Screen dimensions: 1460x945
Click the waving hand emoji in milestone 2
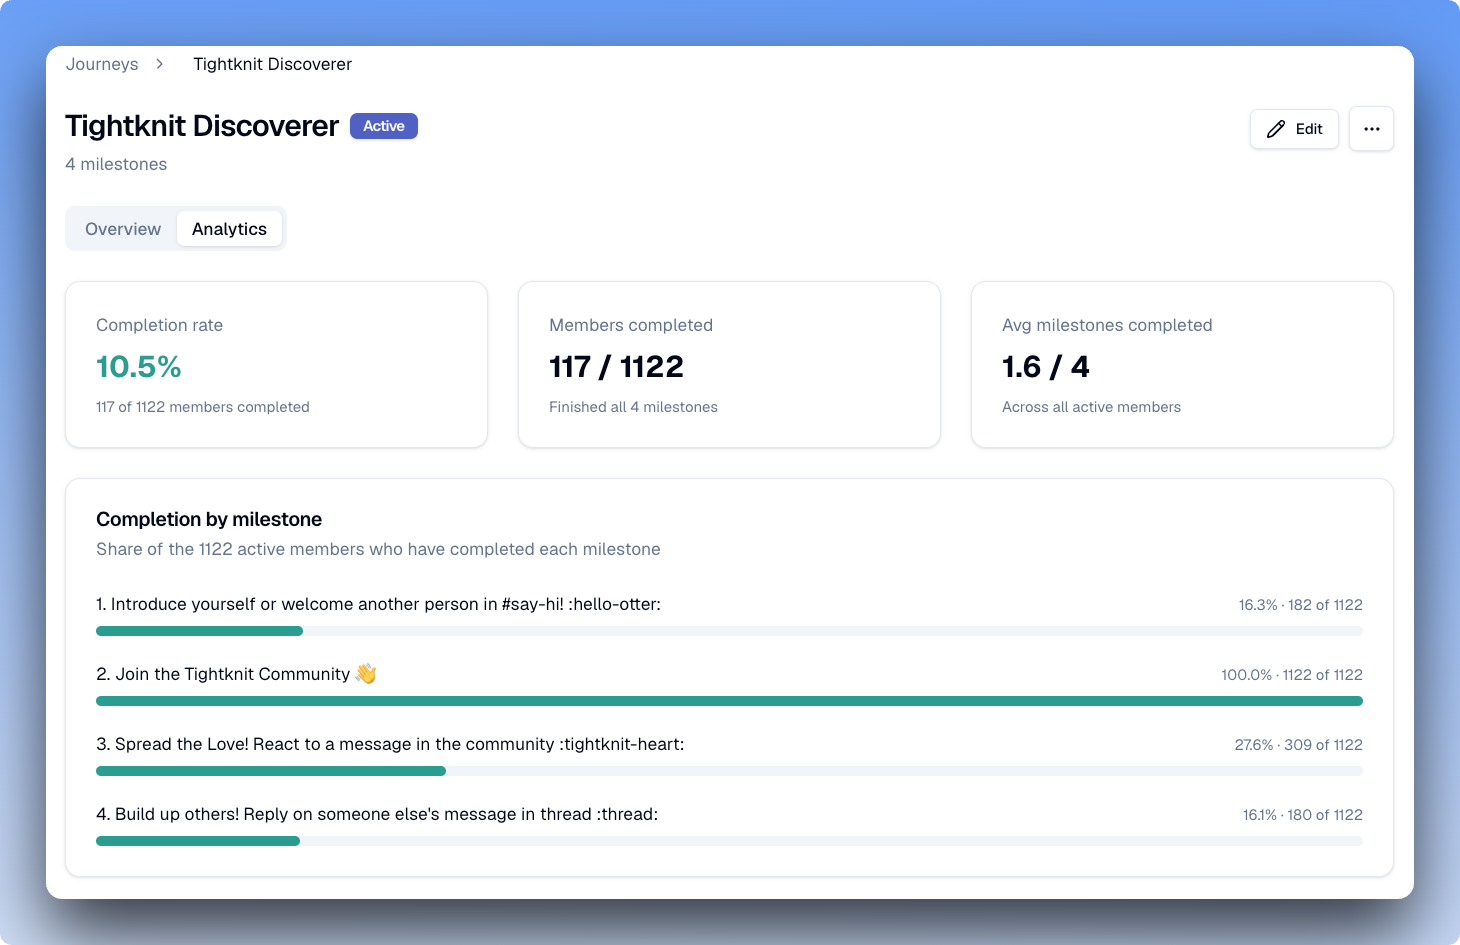[x=366, y=674]
